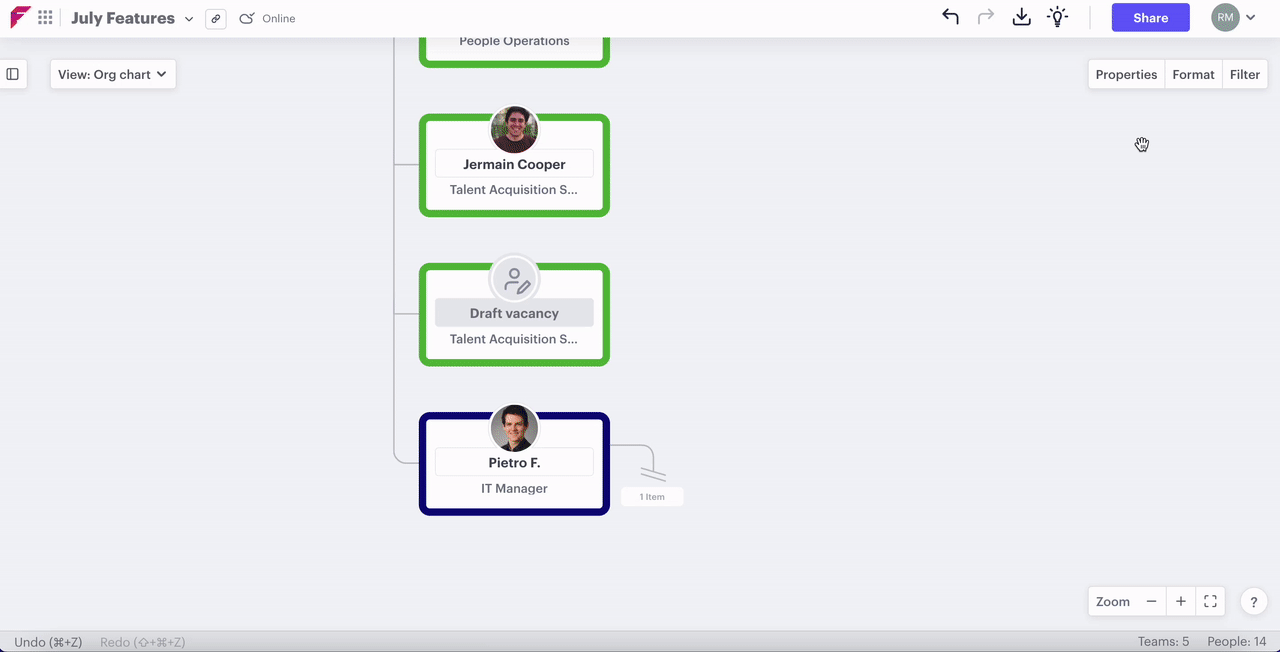This screenshot has width=1280, height=652.
Task: Click the redo arrow icon in header
Action: click(x=986, y=17)
